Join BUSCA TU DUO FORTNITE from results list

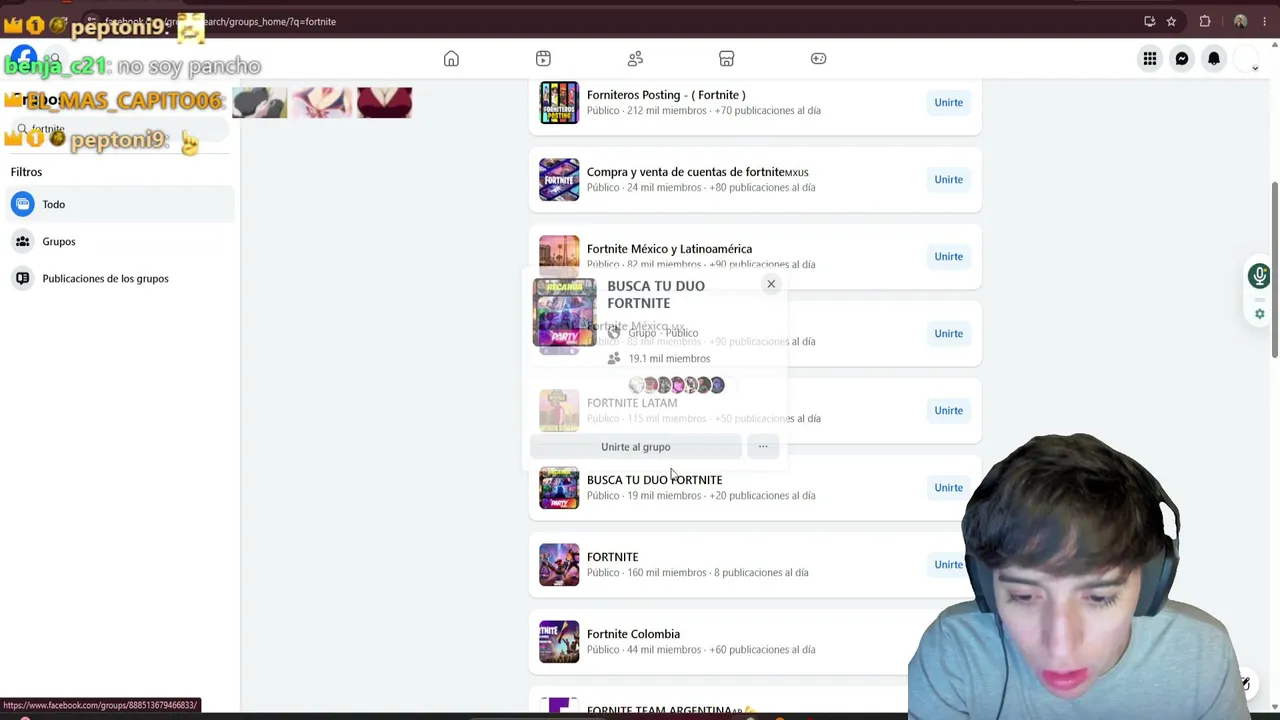949,487
